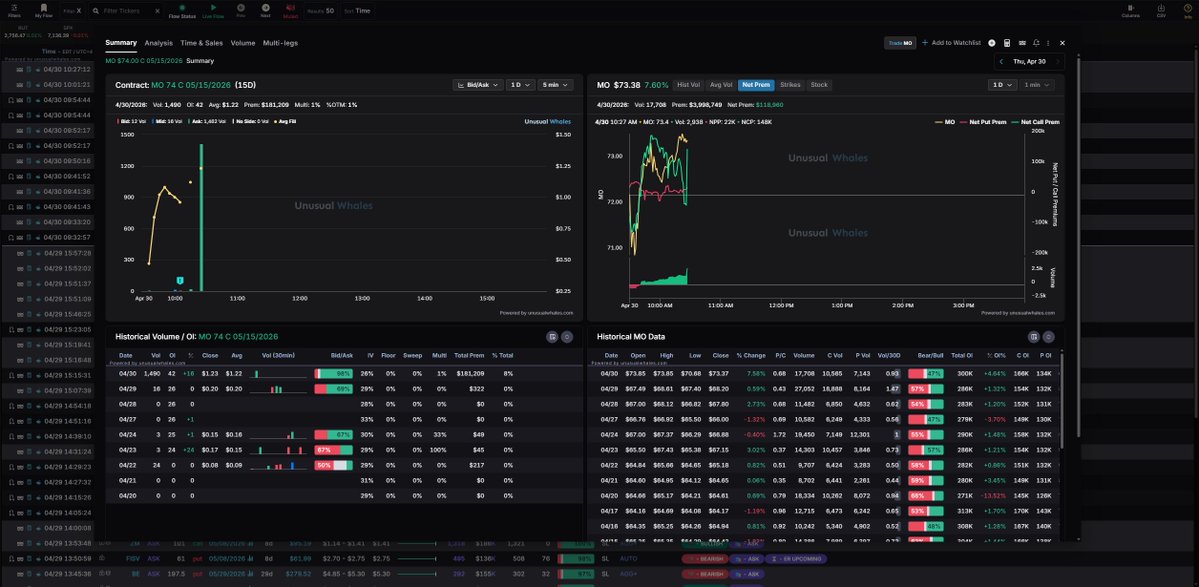This screenshot has height=587, width=1199.
Task: Click round settings icon in Historical Volume / OI
Action: (x=567, y=336)
